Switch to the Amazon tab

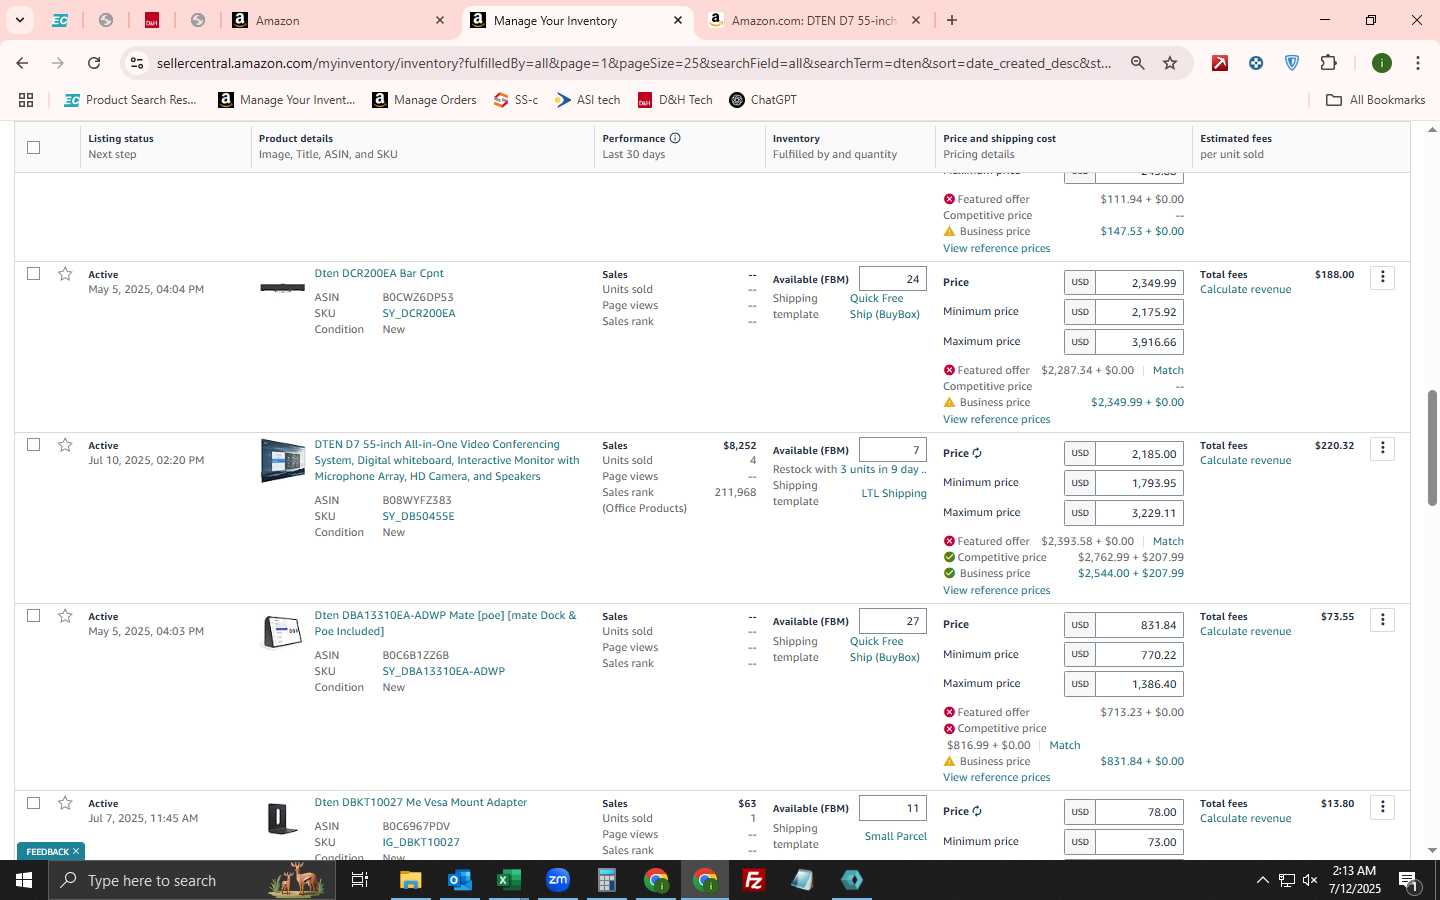(x=338, y=20)
